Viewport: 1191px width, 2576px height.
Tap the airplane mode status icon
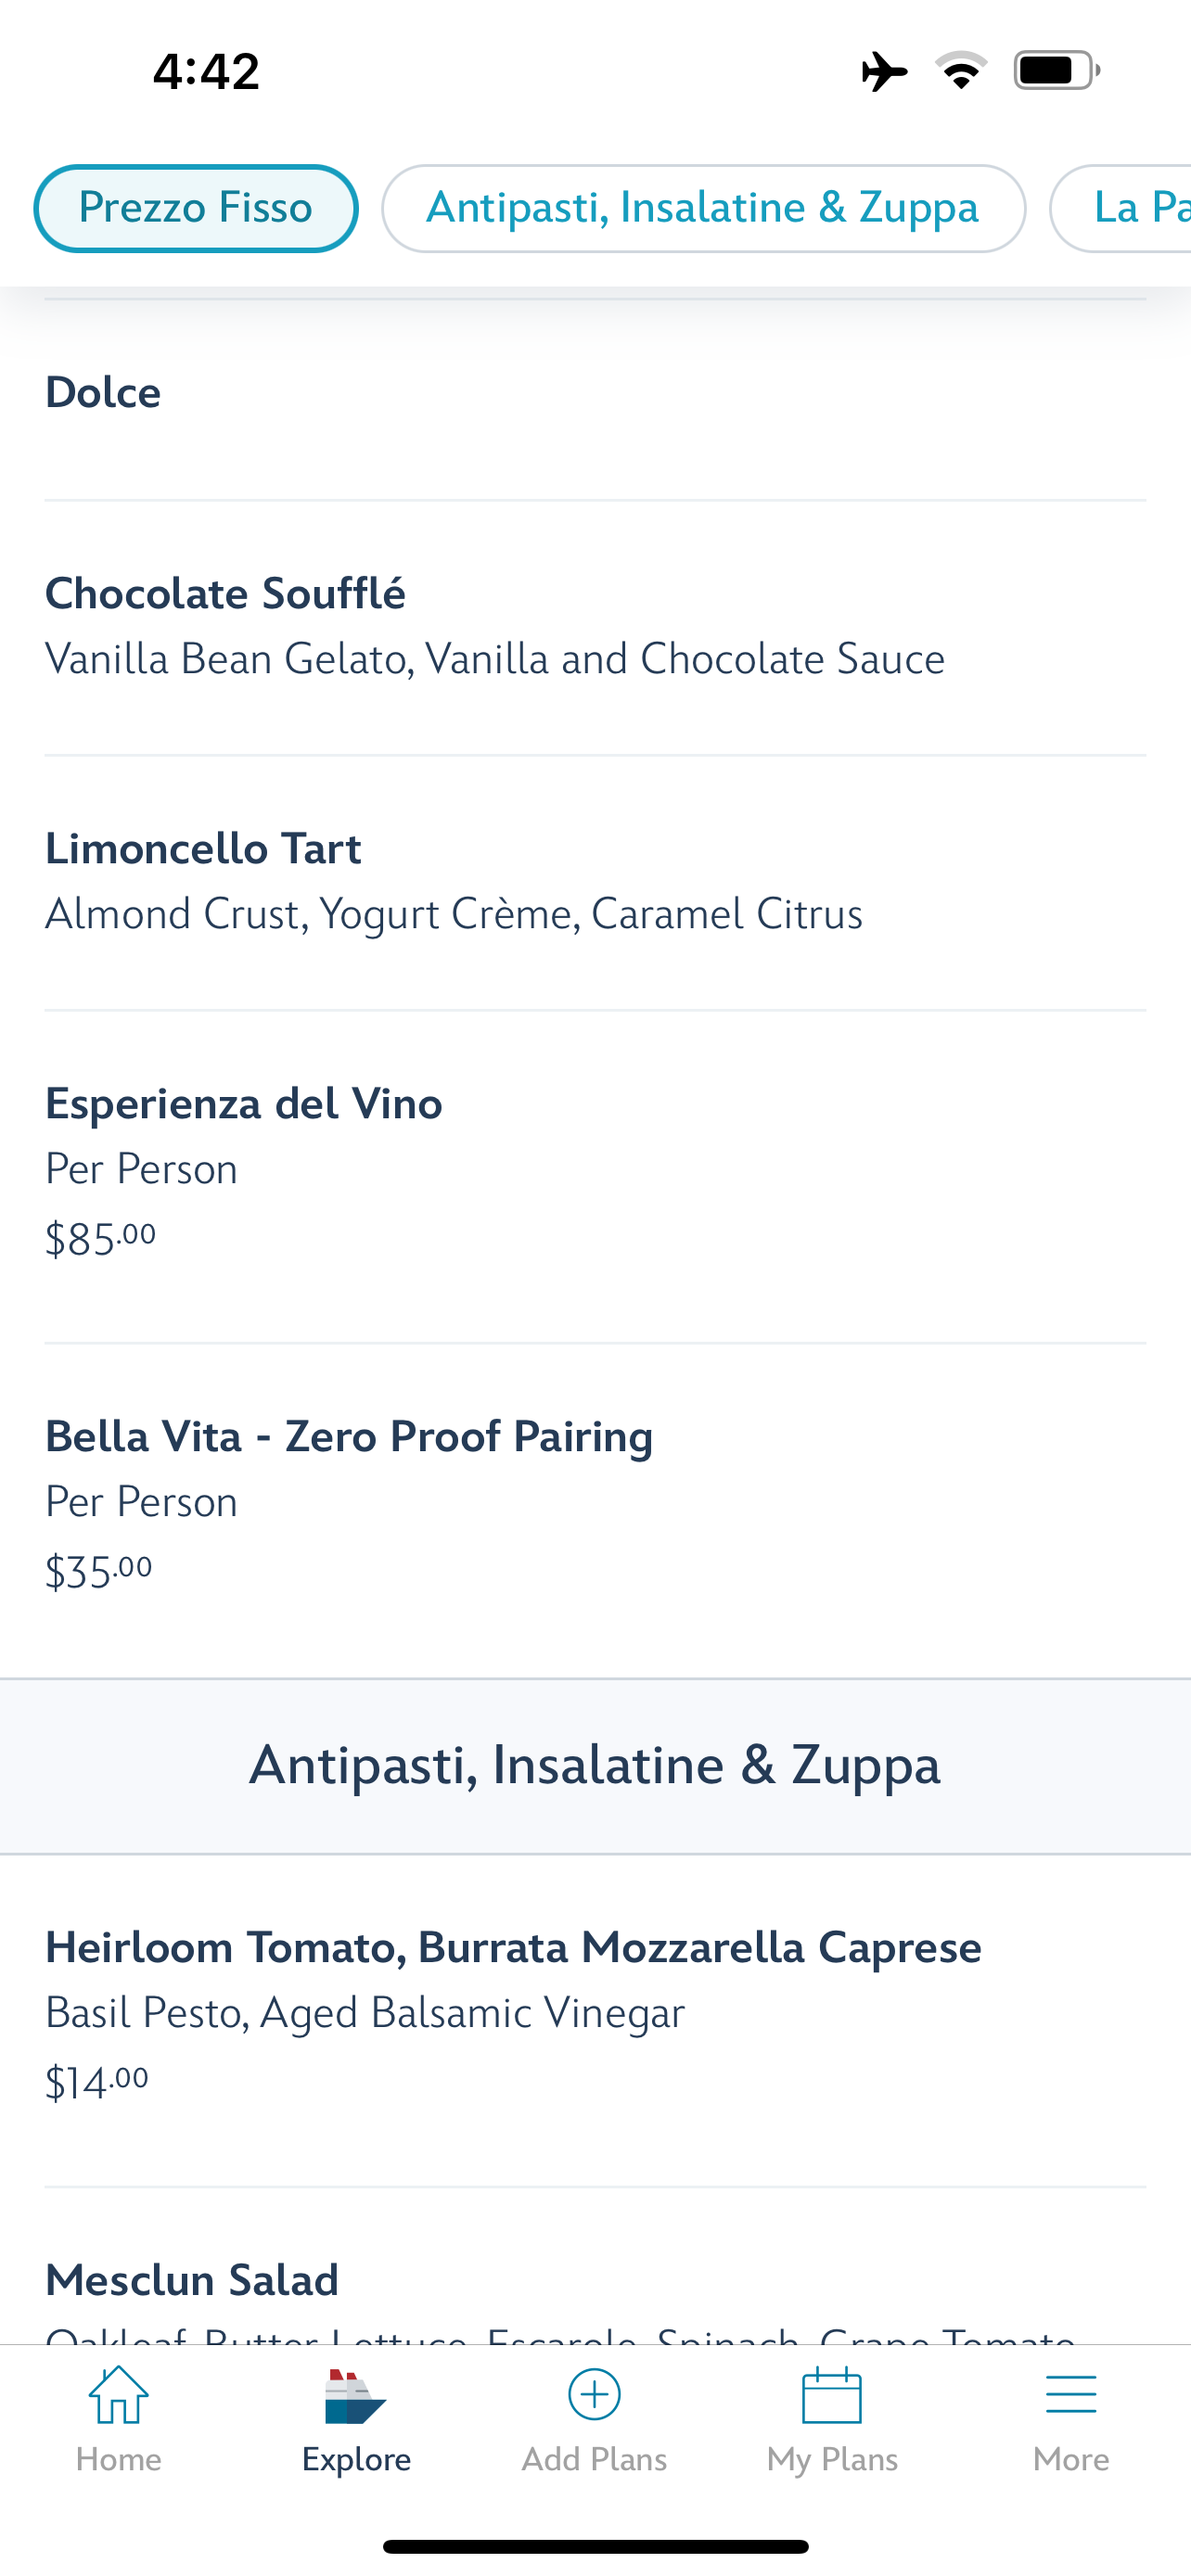(884, 71)
